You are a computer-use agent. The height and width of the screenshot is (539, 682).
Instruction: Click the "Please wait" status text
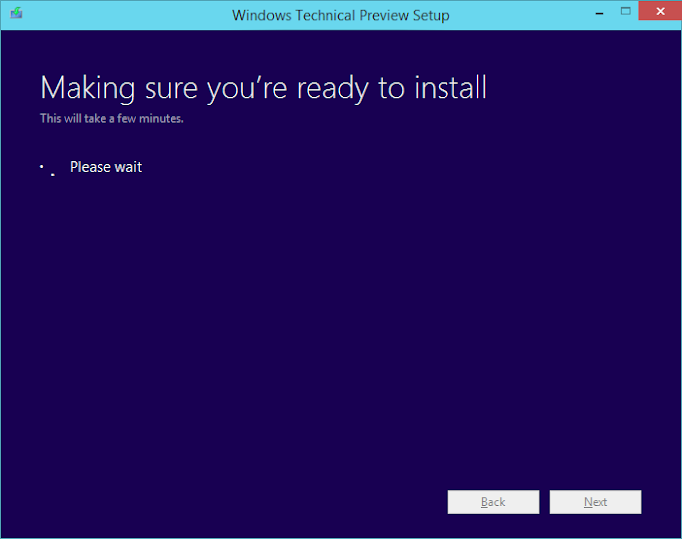pyautogui.click(x=106, y=167)
